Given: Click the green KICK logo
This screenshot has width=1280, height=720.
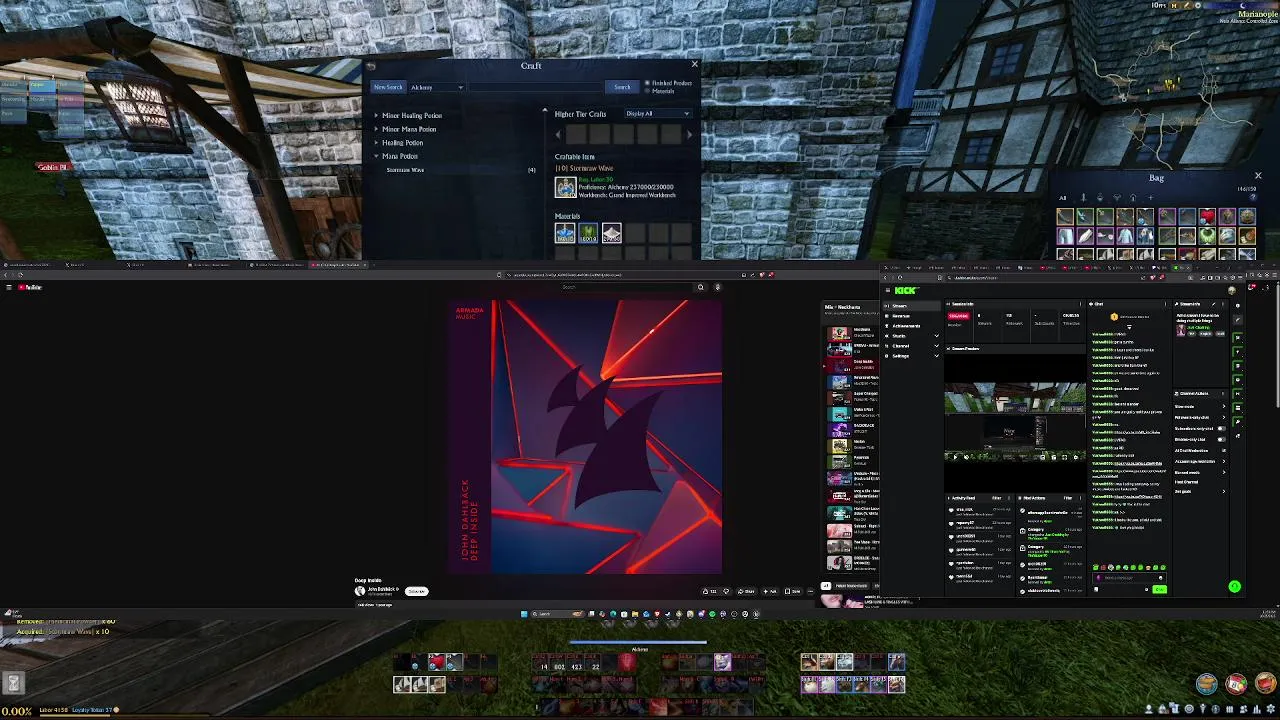Looking at the screenshot, I should click(x=906, y=290).
